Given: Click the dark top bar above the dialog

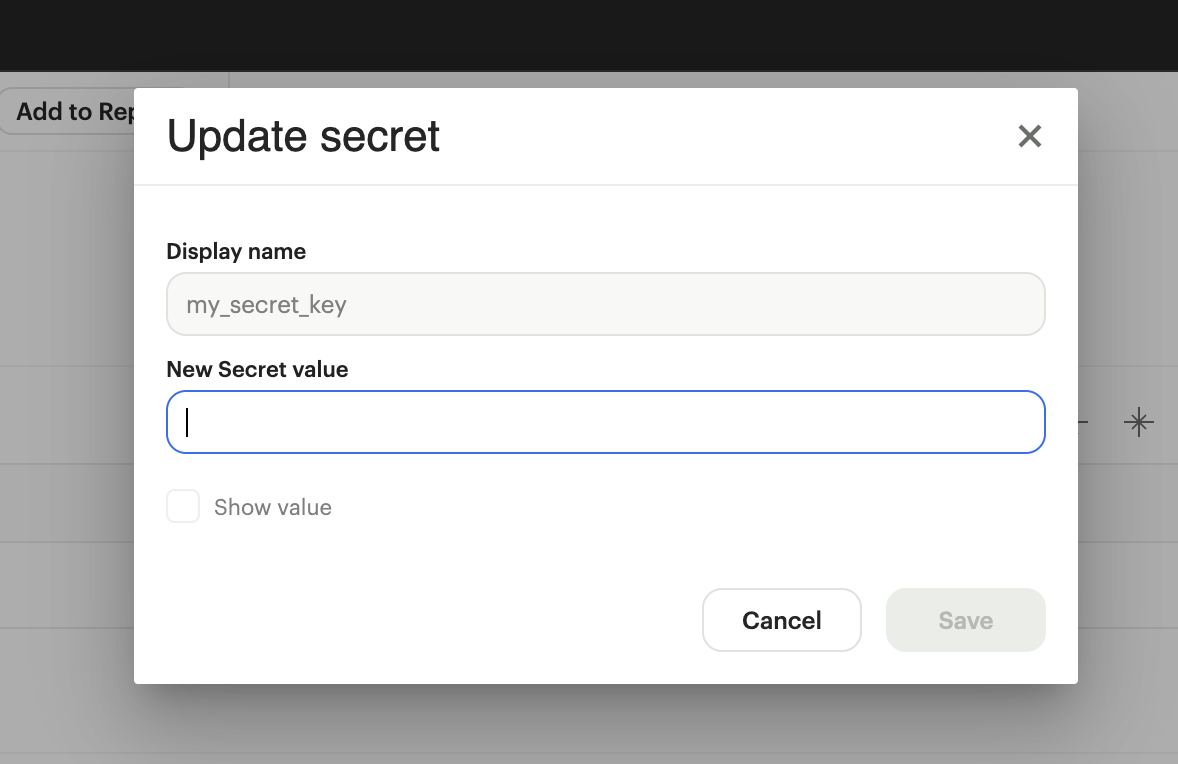Looking at the screenshot, I should (x=589, y=35).
